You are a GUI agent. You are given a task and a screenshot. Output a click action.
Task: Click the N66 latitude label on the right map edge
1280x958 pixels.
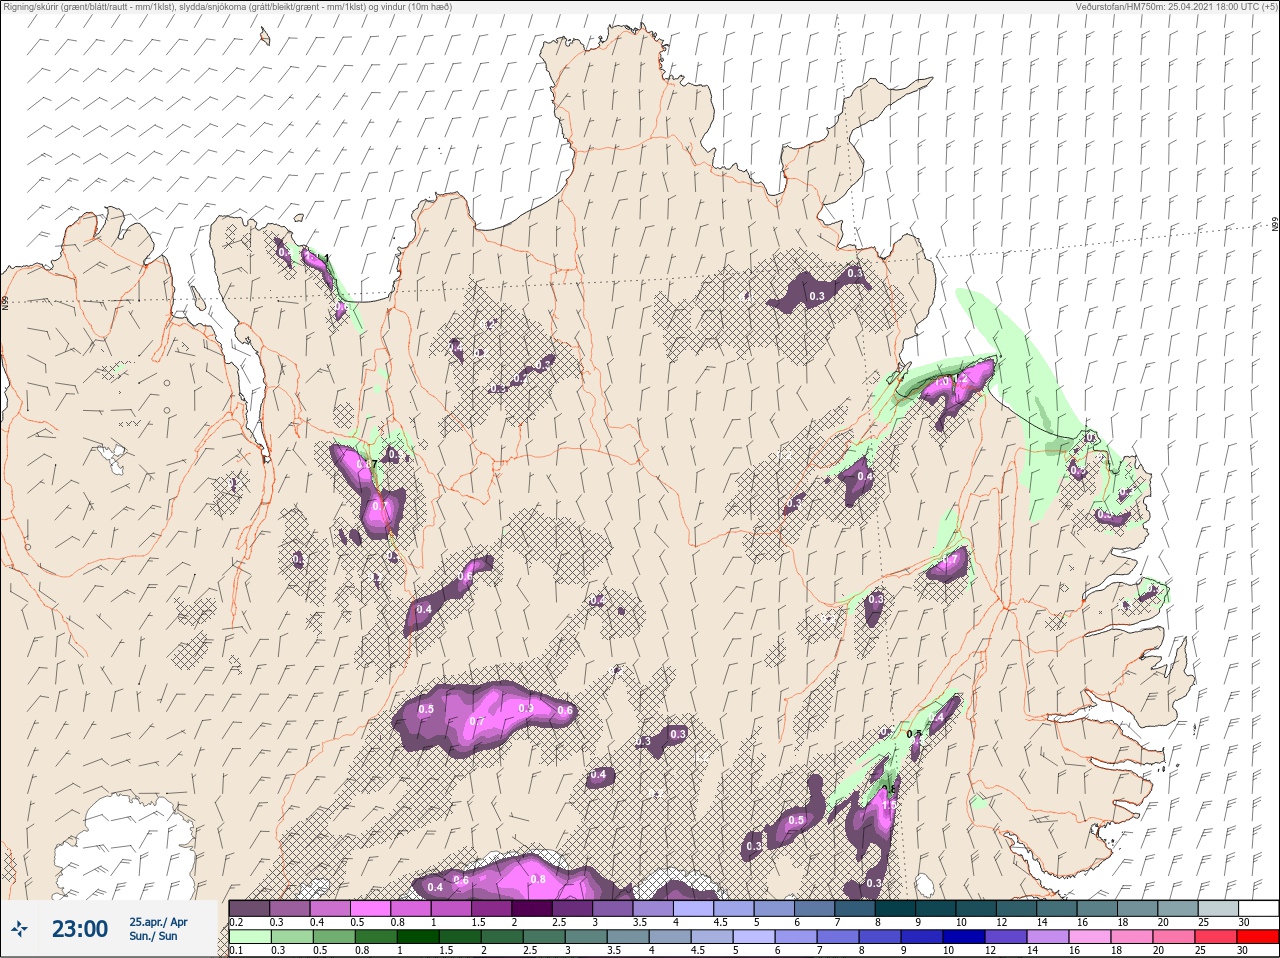[x=1275, y=225]
